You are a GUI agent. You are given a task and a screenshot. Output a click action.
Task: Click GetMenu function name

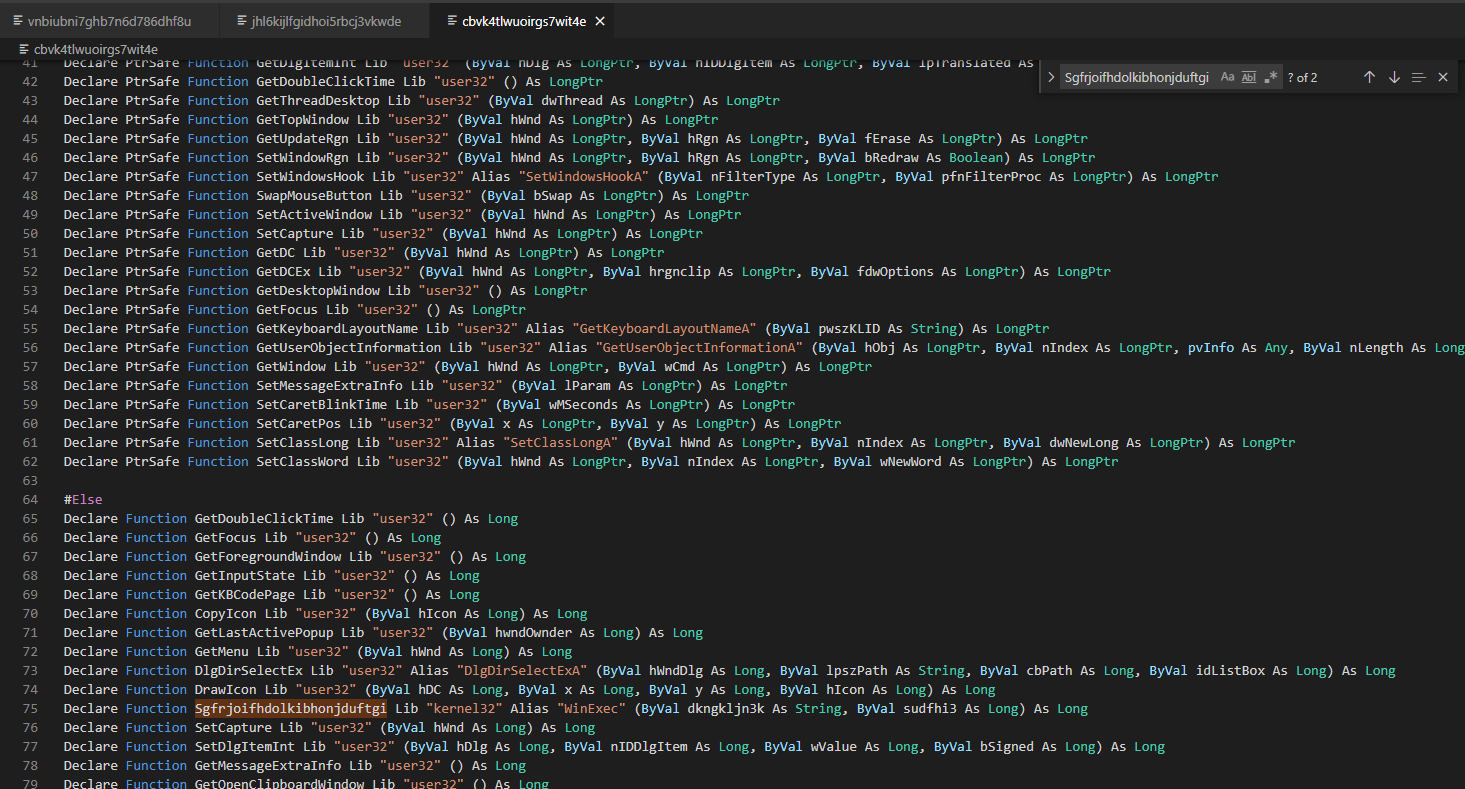(x=222, y=651)
